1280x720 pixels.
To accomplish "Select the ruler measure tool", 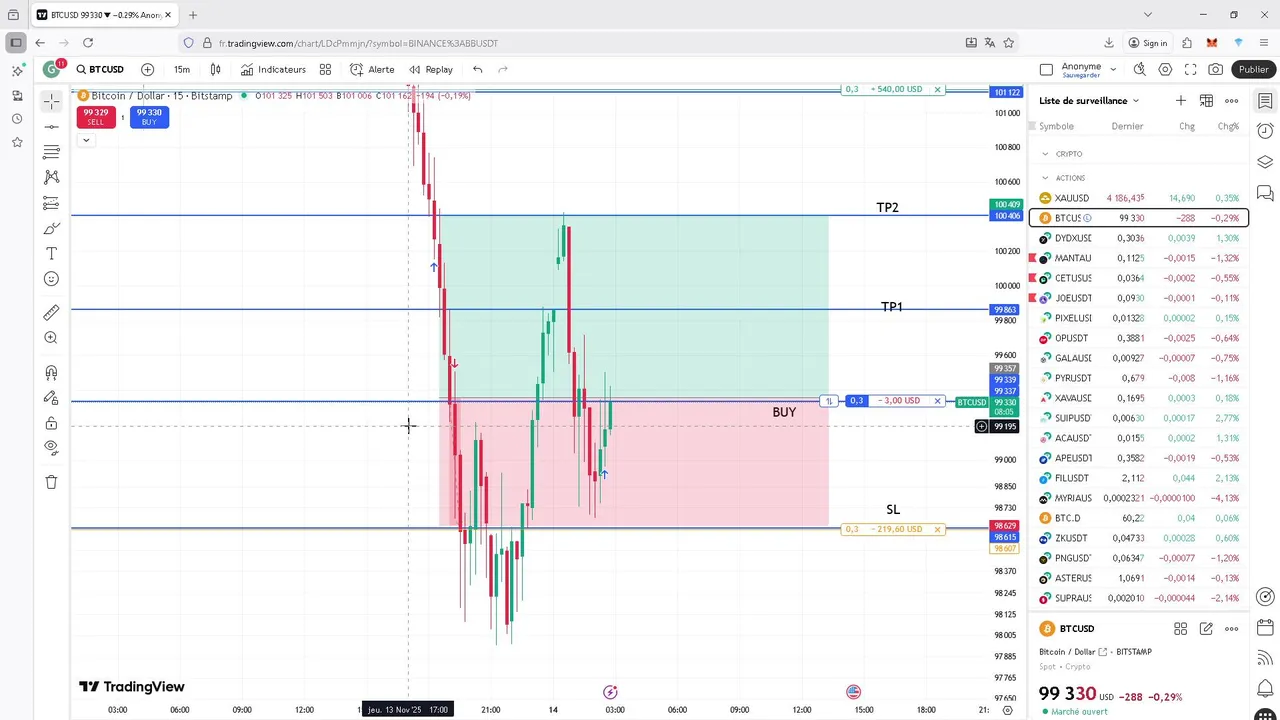I will [51, 313].
